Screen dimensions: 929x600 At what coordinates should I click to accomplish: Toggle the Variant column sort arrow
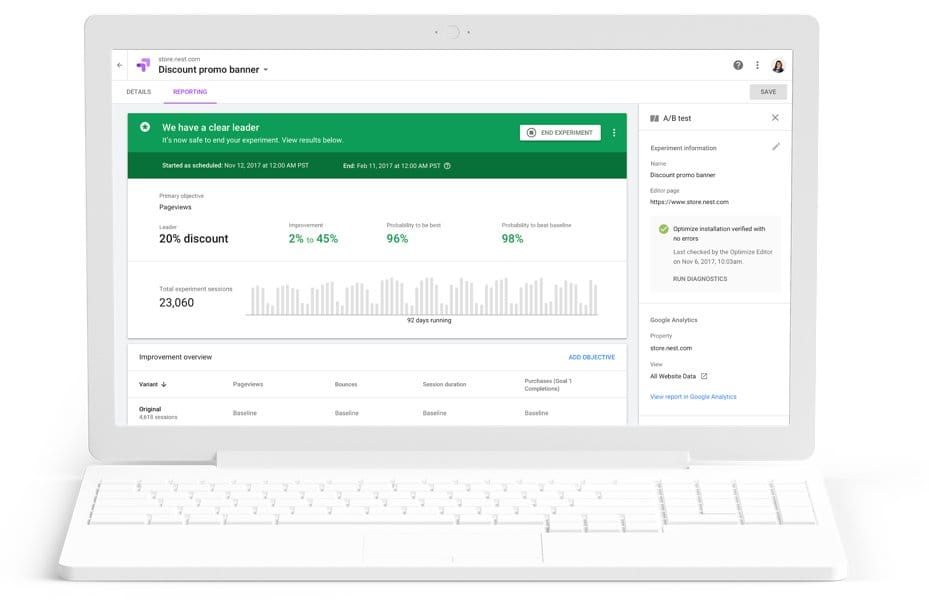165,384
